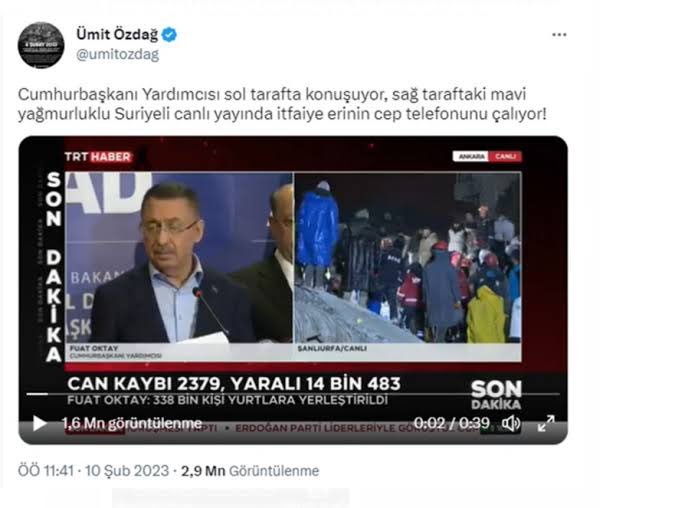This screenshot has width=700, height=508.
Task: Open Ümit Özdağ display name link
Action: [x=117, y=34]
